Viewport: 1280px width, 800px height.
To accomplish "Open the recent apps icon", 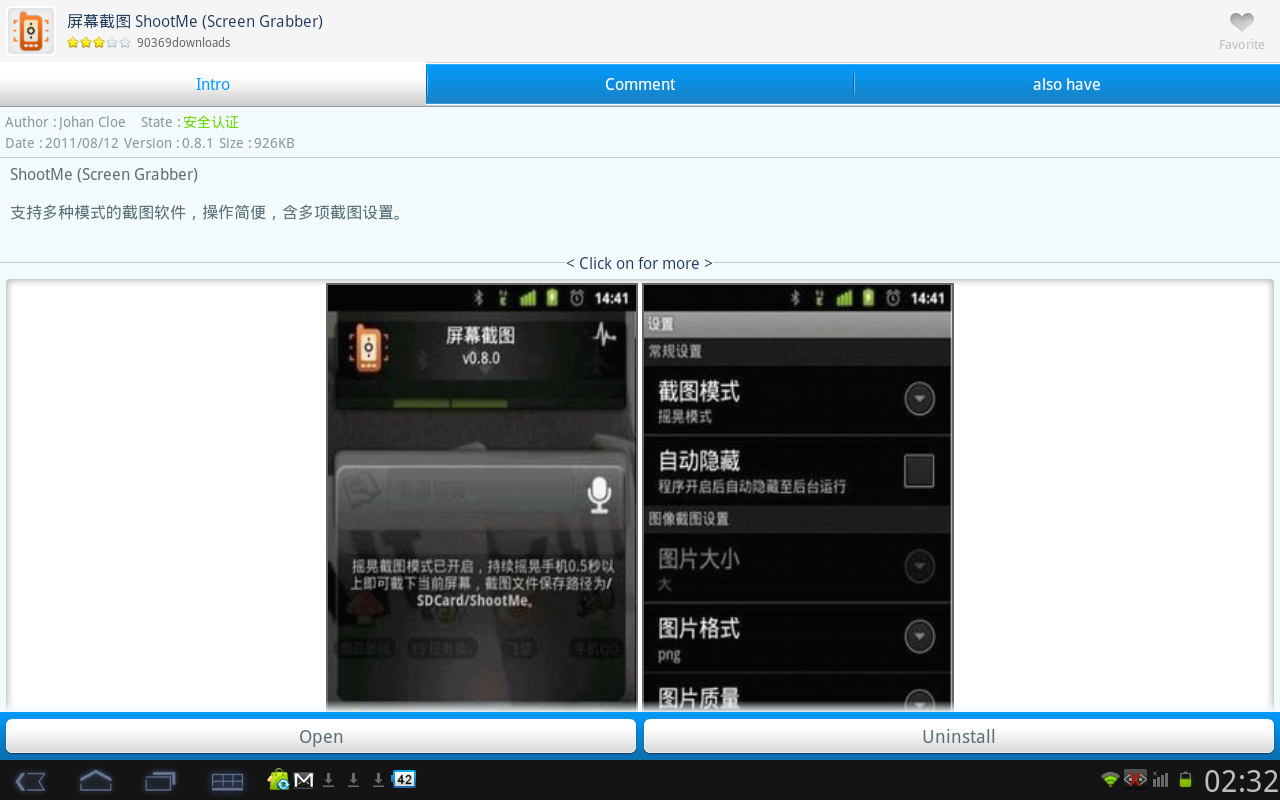I will click(x=160, y=781).
